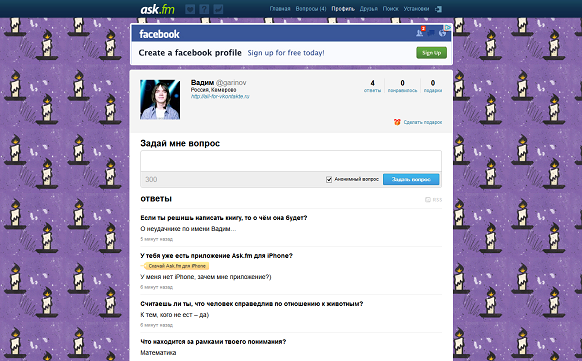Click the checkmark answers icon in header
Screen dimensions: 582x361
218,9
